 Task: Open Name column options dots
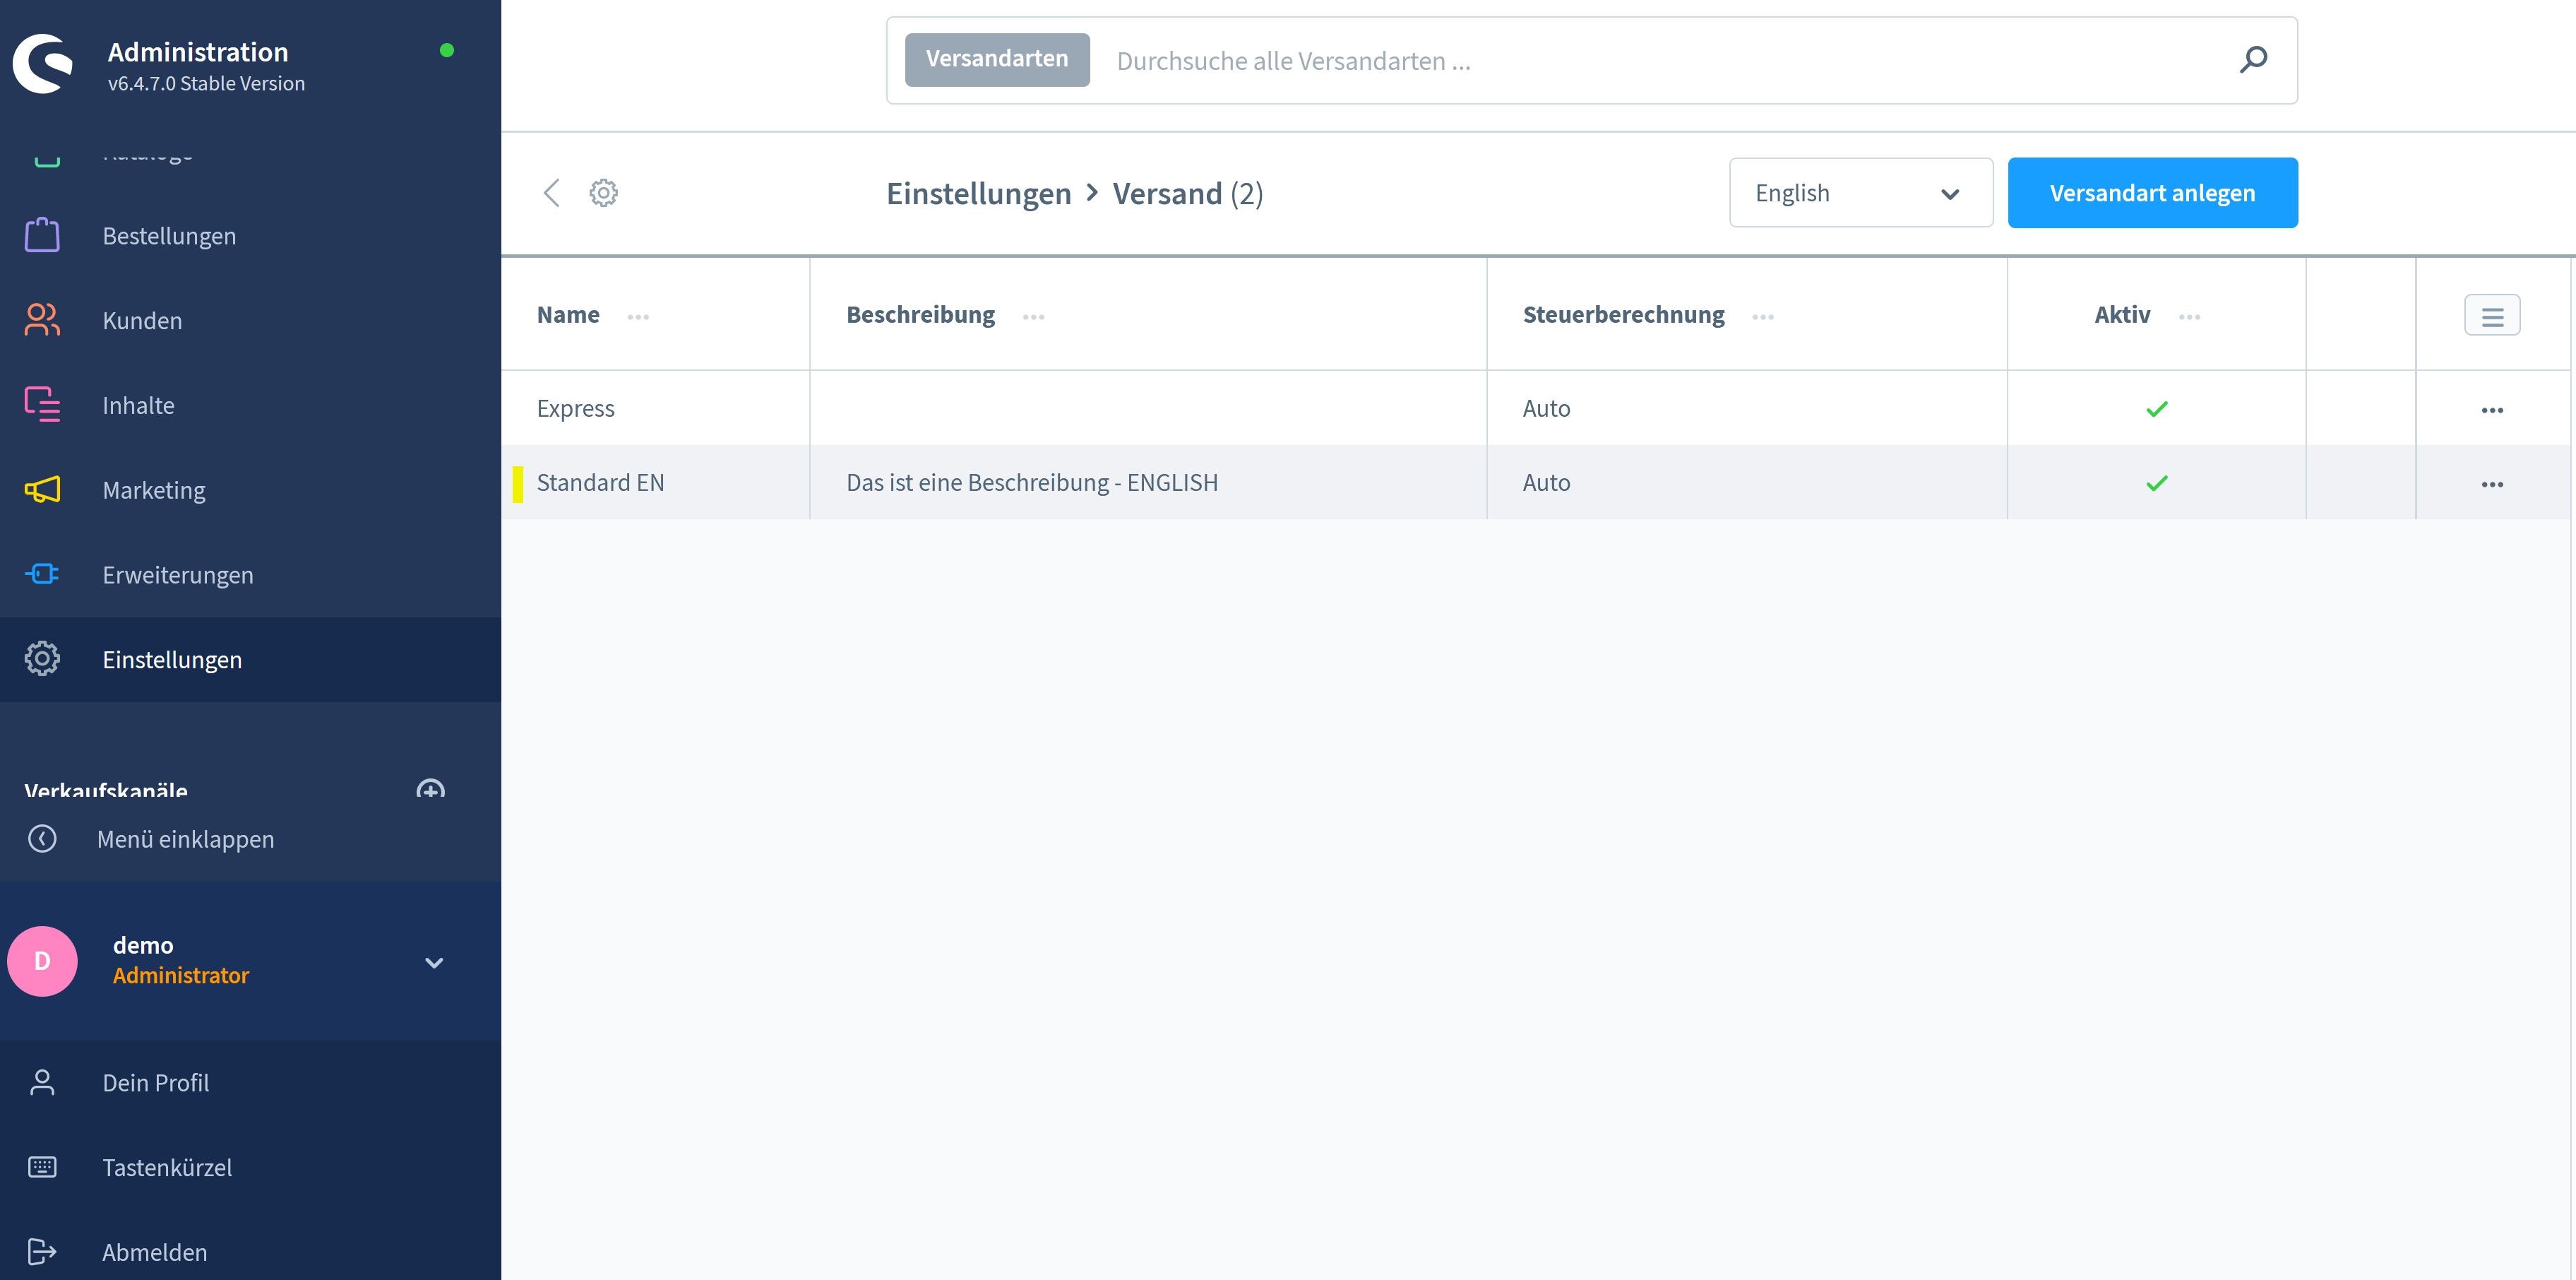pyautogui.click(x=638, y=317)
